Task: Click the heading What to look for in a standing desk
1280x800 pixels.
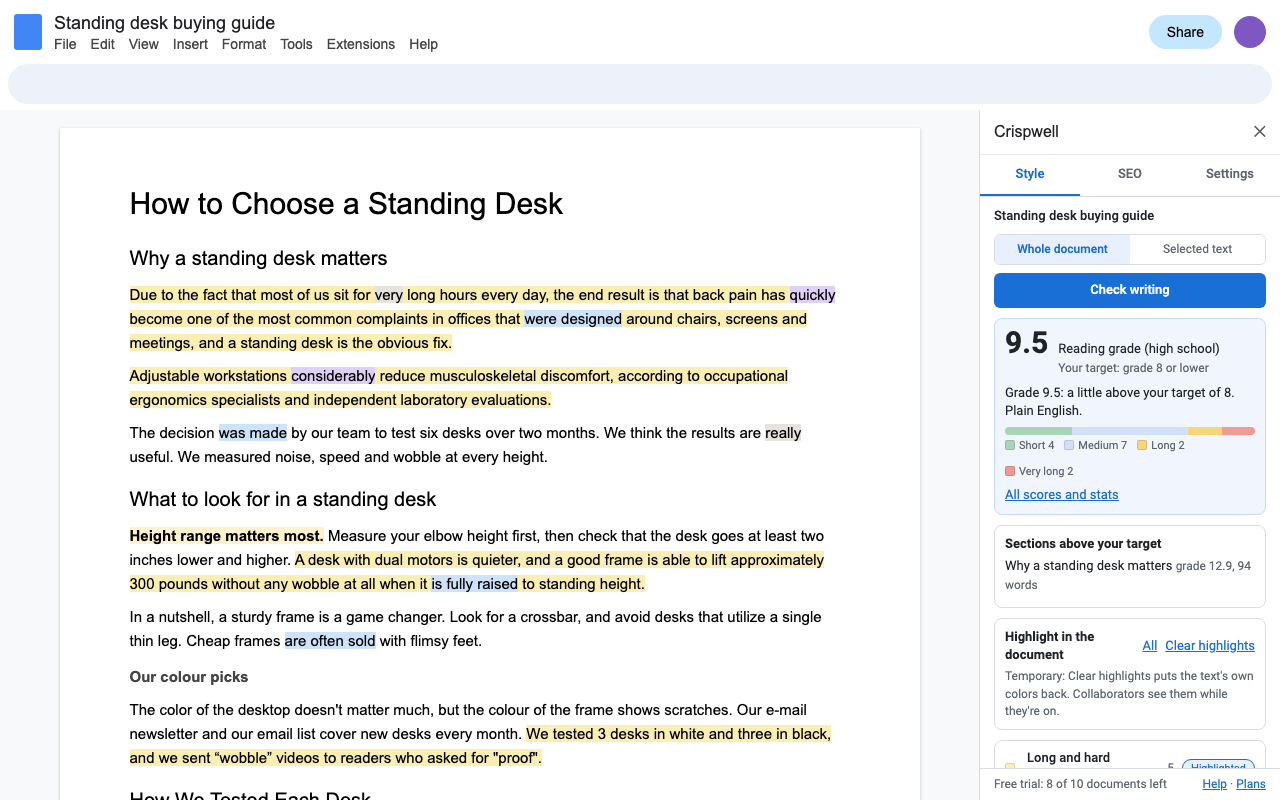Action: [x=283, y=499]
